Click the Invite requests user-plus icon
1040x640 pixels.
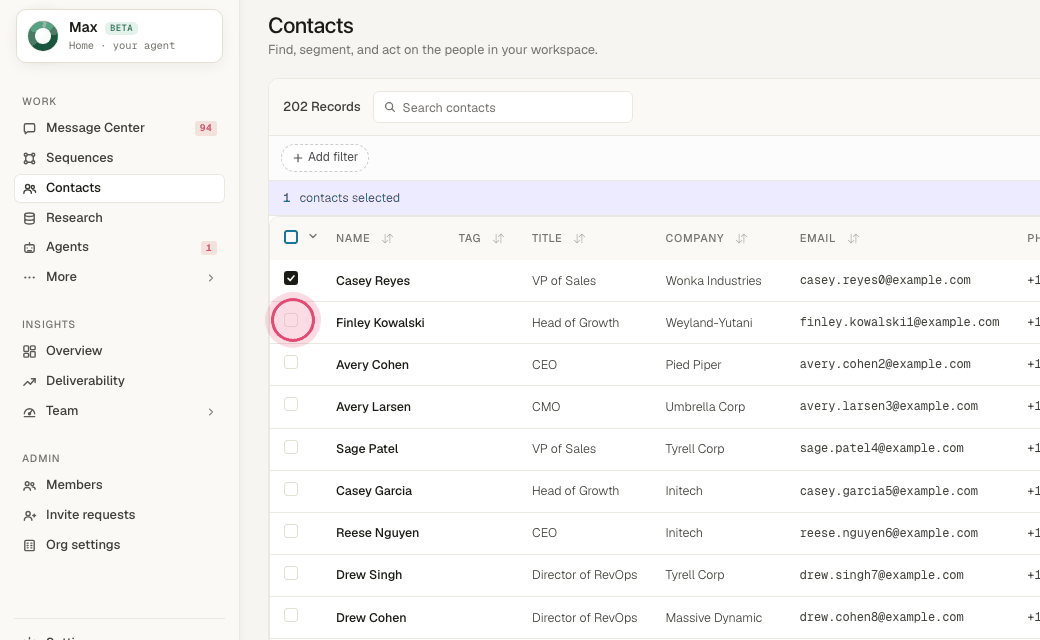tap(29, 515)
